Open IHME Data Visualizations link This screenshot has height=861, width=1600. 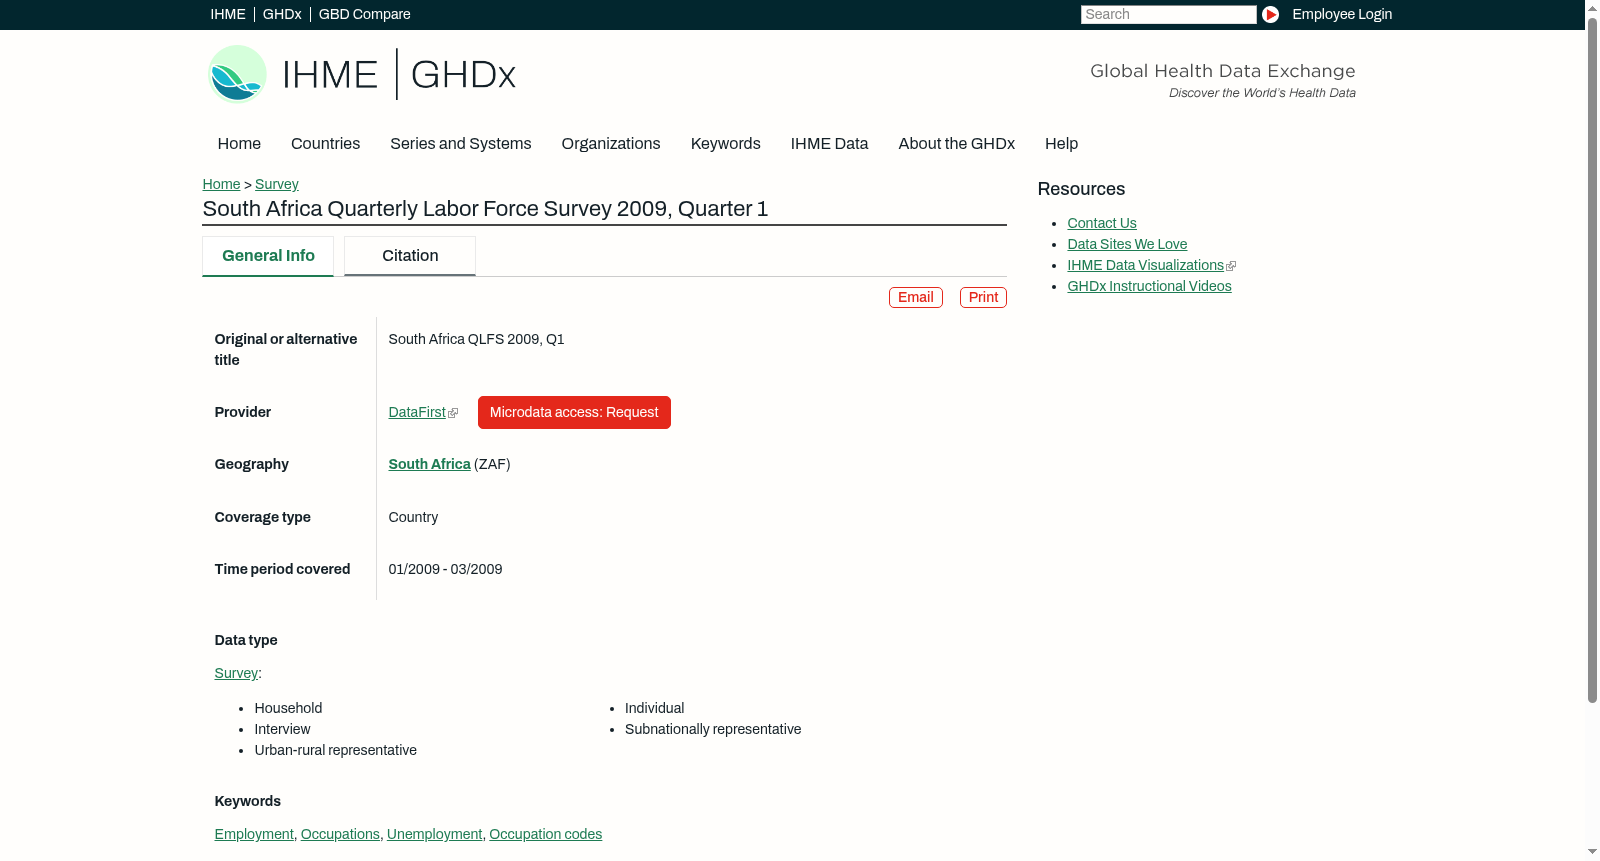click(x=1145, y=265)
